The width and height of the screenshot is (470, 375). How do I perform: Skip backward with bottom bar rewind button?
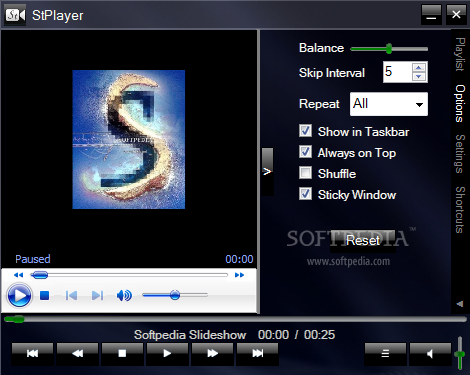click(x=77, y=353)
